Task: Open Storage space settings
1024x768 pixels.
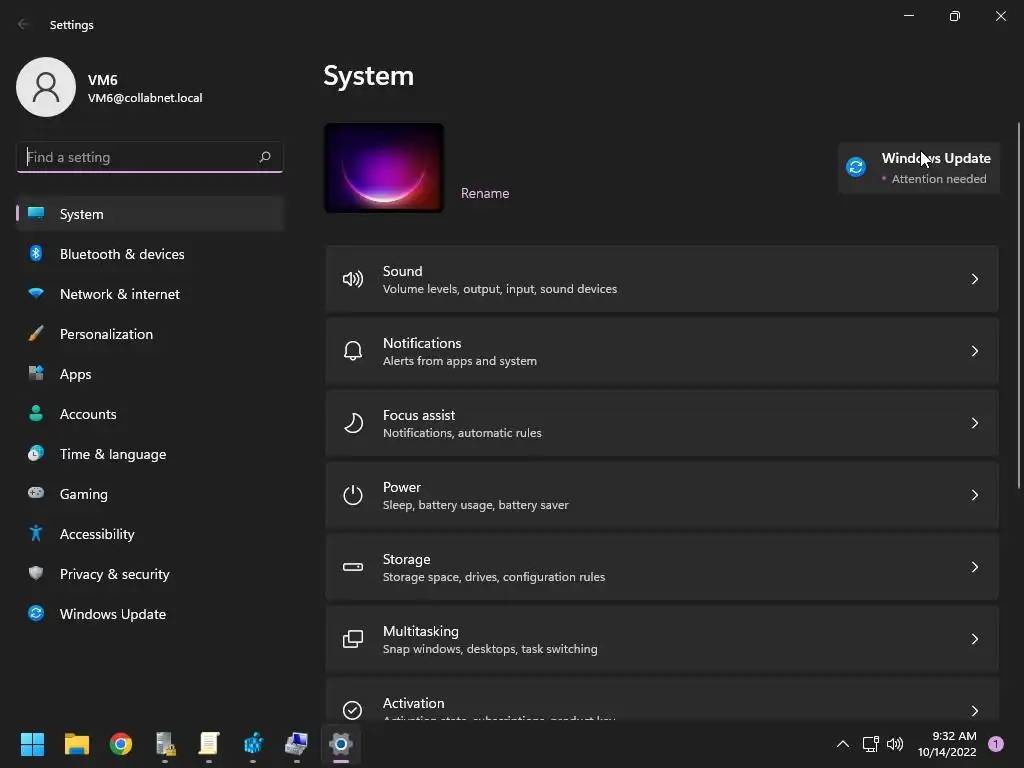Action: pyautogui.click(x=662, y=567)
